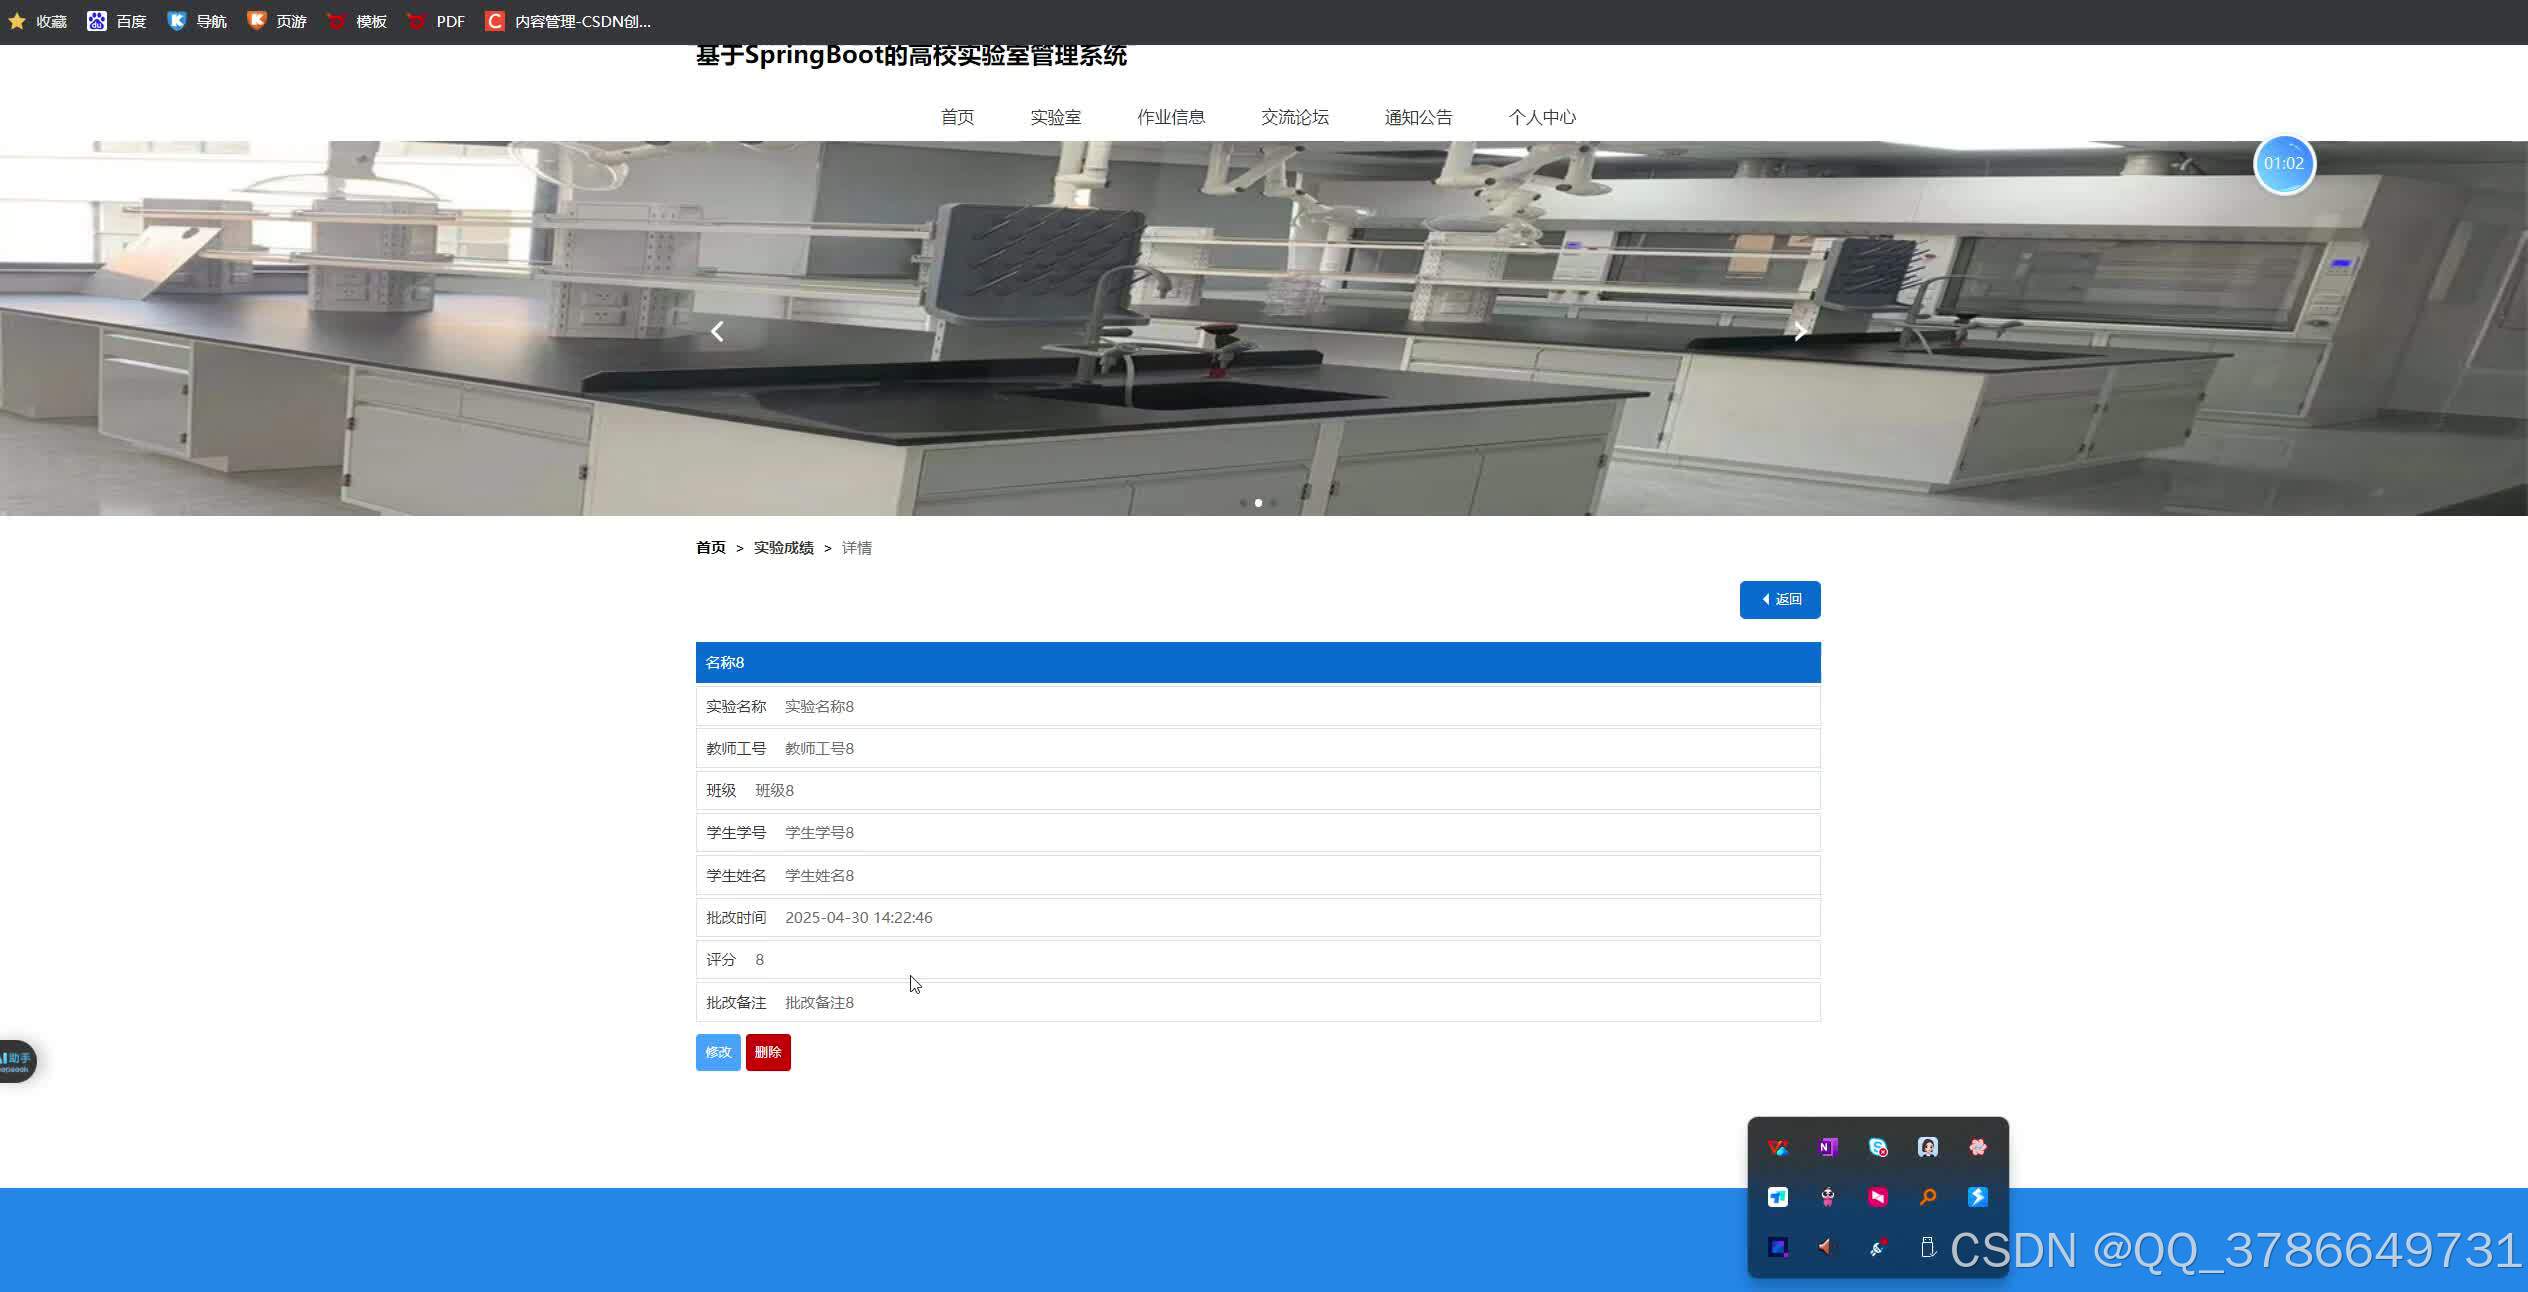Go to 作业信息 in the navigation bar

pyautogui.click(x=1170, y=117)
